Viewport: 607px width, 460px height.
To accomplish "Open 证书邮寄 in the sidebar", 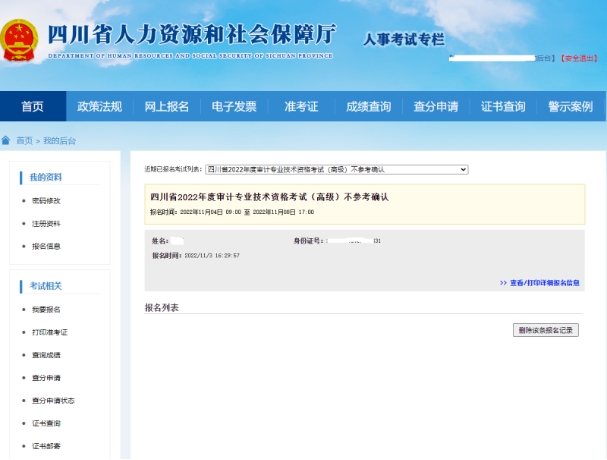I will [x=46, y=446].
